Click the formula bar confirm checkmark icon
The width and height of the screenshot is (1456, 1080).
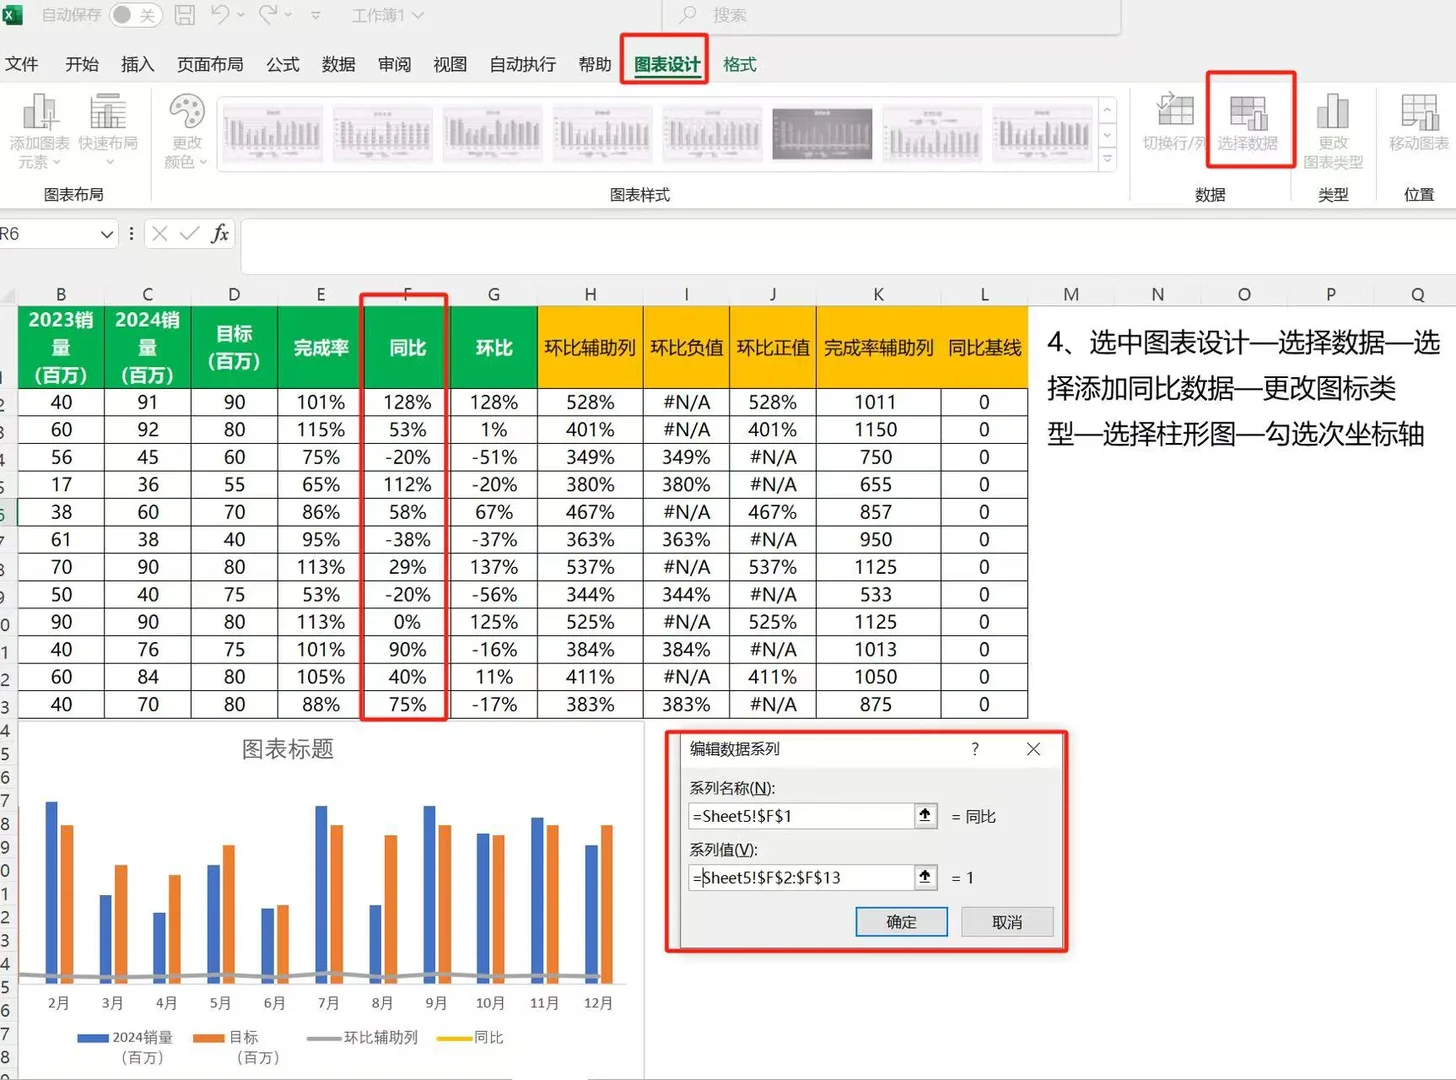tap(189, 234)
